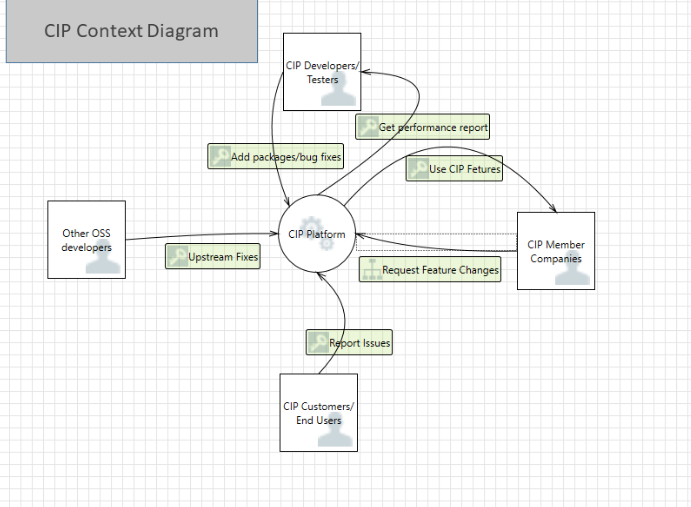Click the Get performance report flow label

[423, 127]
